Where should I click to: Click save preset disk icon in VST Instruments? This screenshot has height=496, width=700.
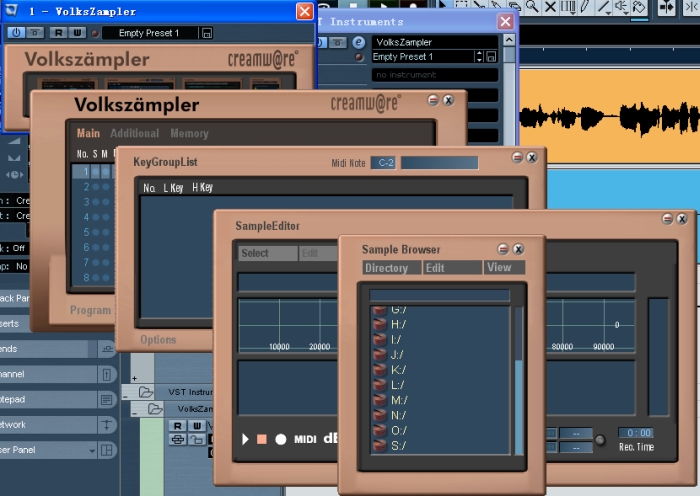point(491,57)
